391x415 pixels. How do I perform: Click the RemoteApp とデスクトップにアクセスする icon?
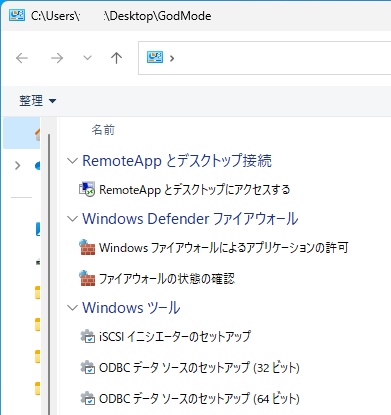87,189
